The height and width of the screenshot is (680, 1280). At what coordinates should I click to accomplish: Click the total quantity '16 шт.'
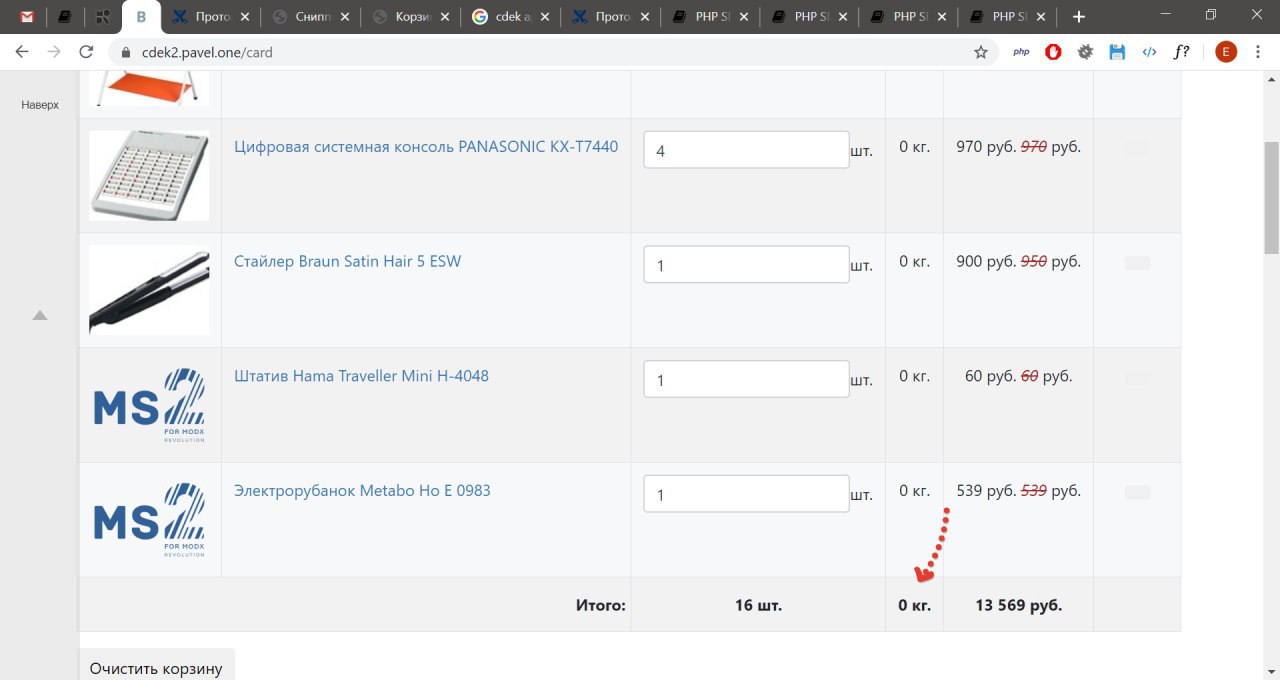tap(758, 605)
